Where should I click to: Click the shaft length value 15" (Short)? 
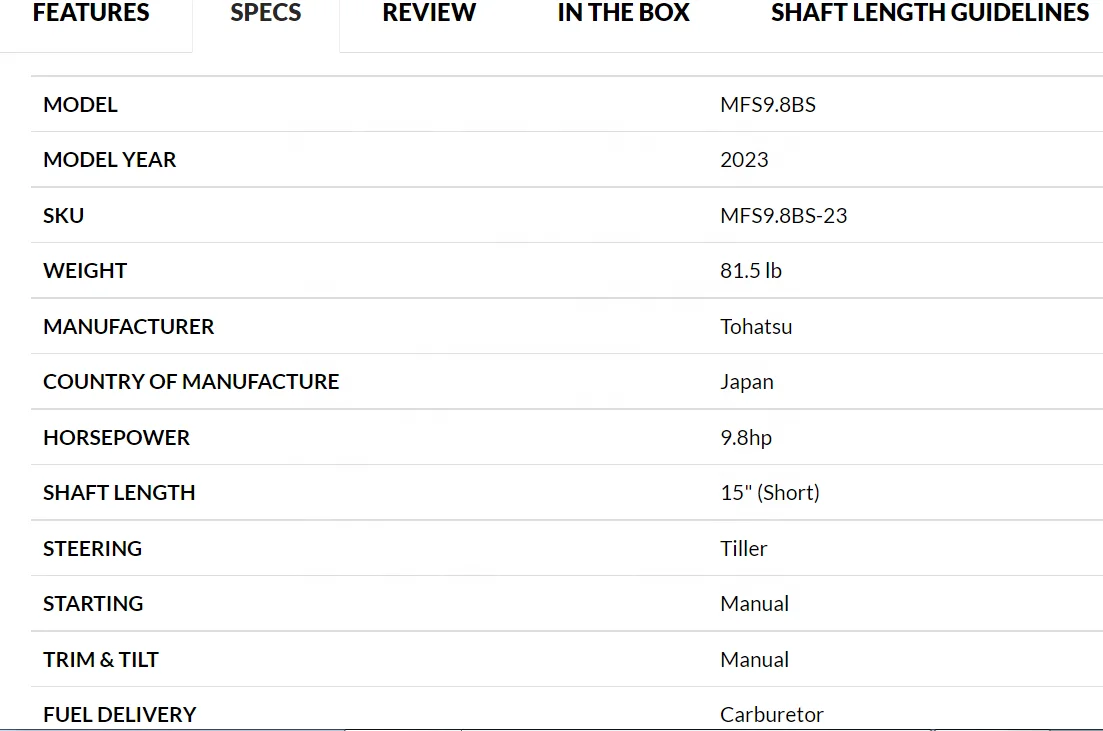click(x=769, y=493)
